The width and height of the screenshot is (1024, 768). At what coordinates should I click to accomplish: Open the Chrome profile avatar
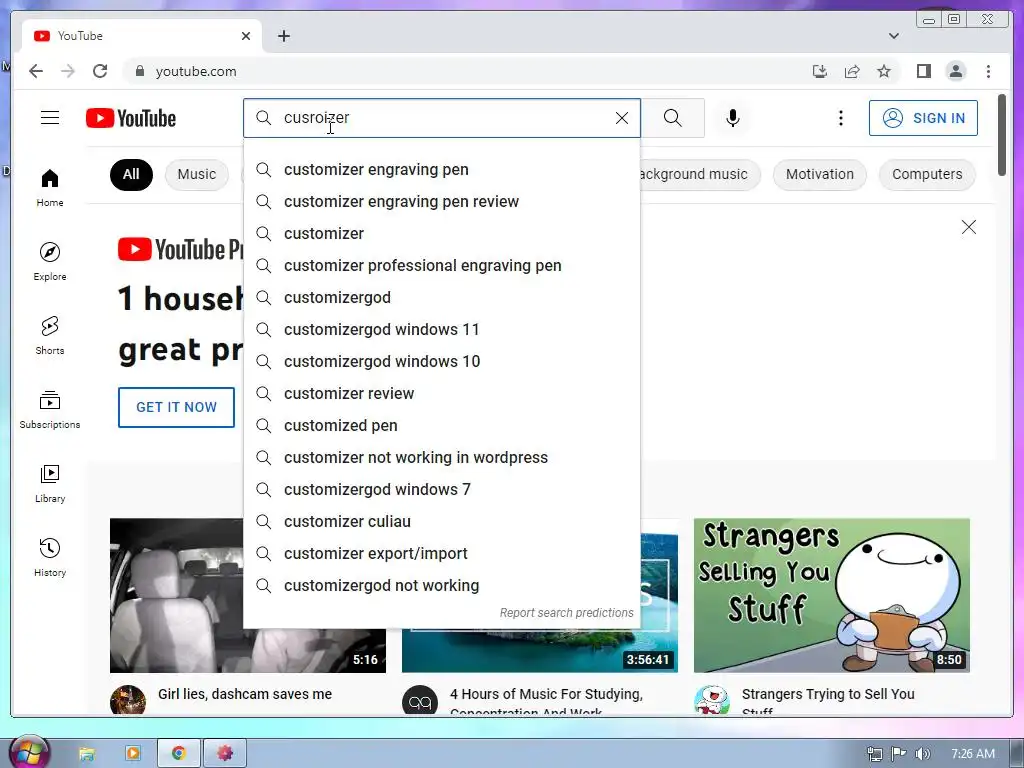click(x=955, y=71)
